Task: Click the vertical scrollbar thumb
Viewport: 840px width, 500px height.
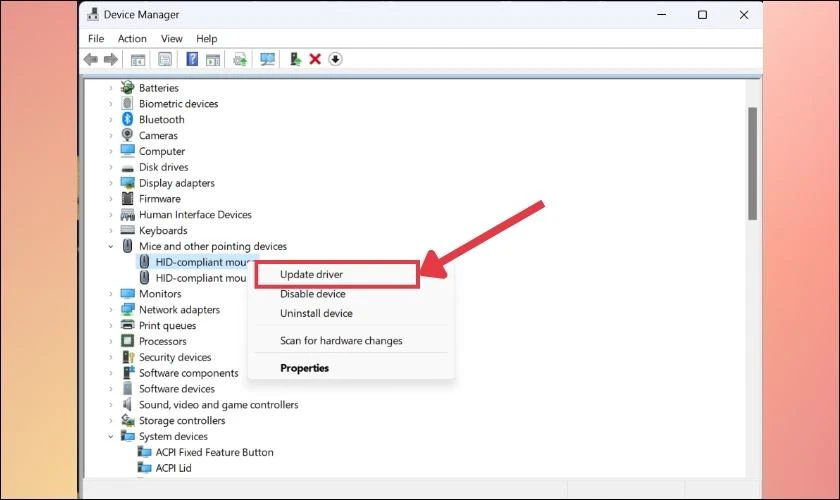Action: pos(752,163)
